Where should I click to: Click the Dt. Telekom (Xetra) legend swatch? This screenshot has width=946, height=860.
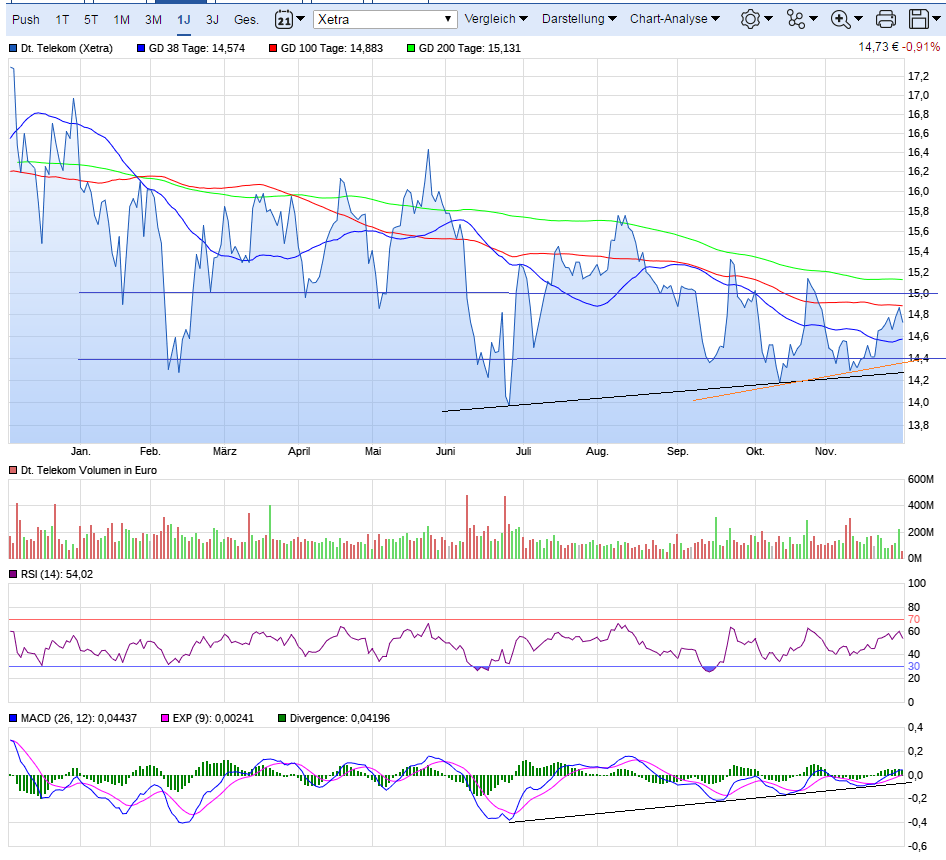(13, 48)
